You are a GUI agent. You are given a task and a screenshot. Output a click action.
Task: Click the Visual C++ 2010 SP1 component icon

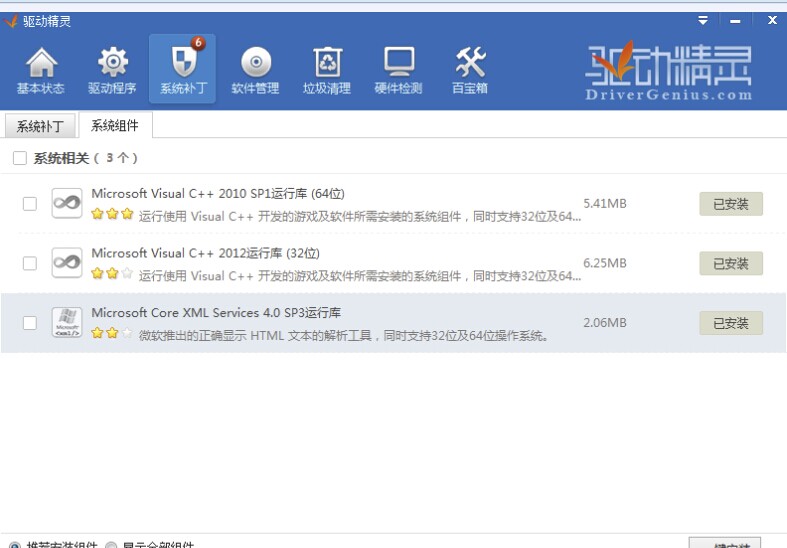point(67,203)
